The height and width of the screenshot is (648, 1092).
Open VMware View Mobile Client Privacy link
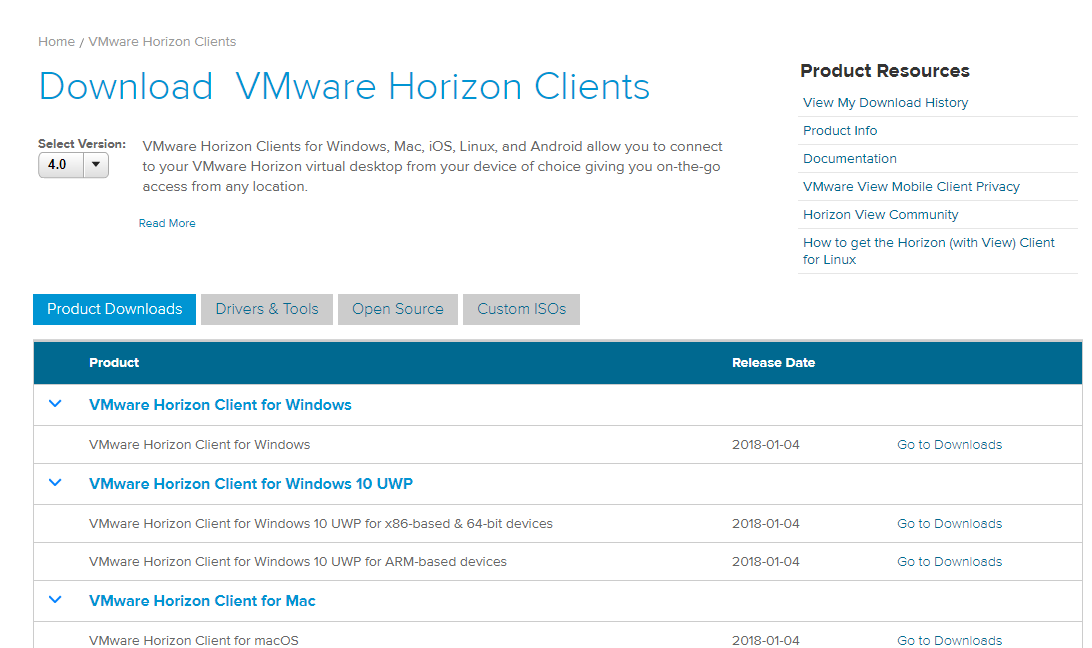coord(911,186)
